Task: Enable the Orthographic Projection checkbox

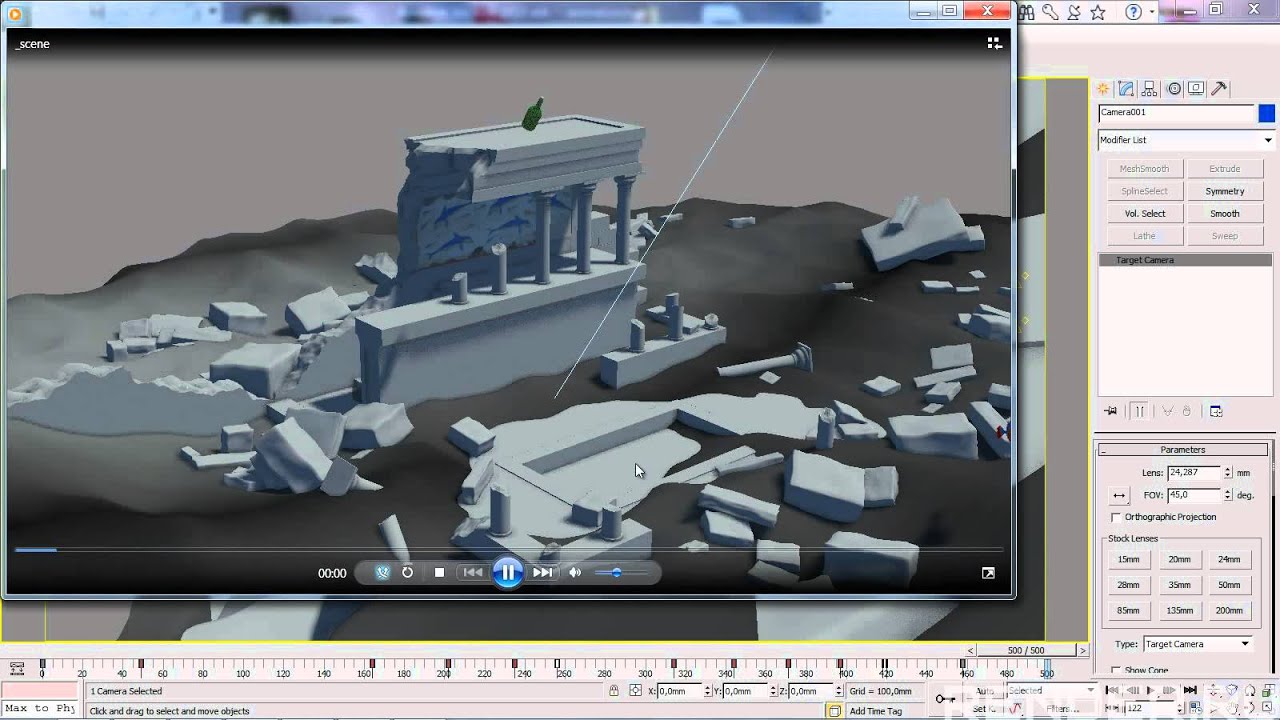Action: pyautogui.click(x=1116, y=517)
